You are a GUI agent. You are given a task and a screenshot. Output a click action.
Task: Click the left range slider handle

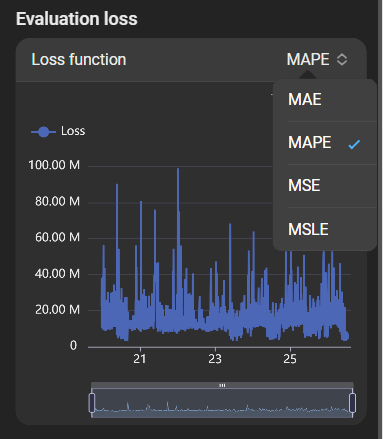92,403
